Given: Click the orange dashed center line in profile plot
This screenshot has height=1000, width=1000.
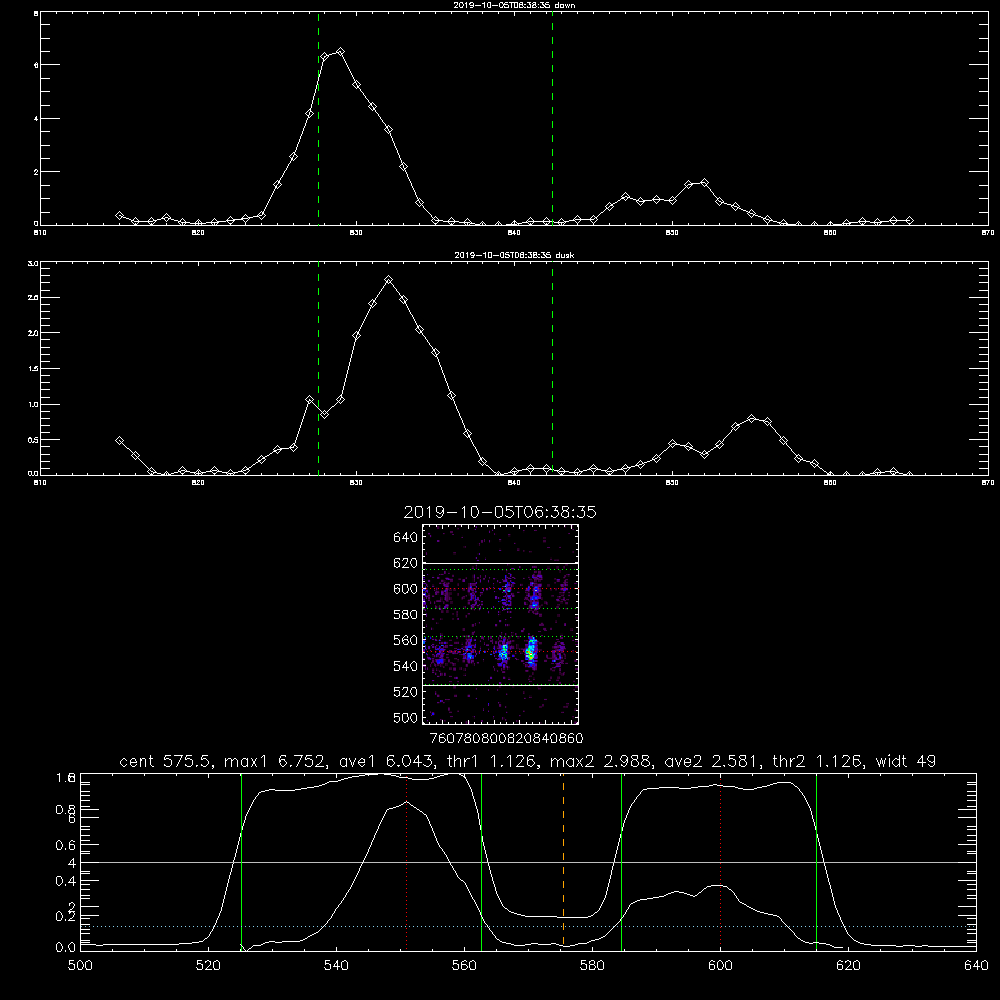Looking at the screenshot, I should point(563,862).
